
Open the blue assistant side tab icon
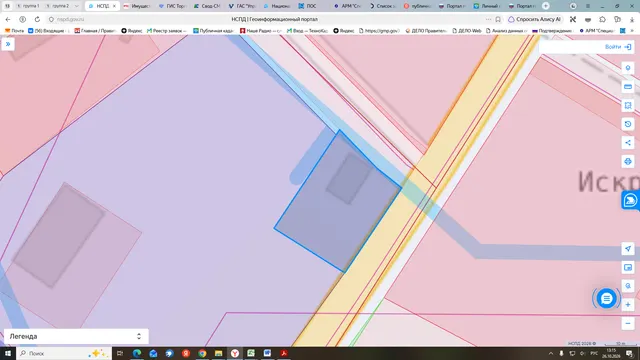point(630,200)
